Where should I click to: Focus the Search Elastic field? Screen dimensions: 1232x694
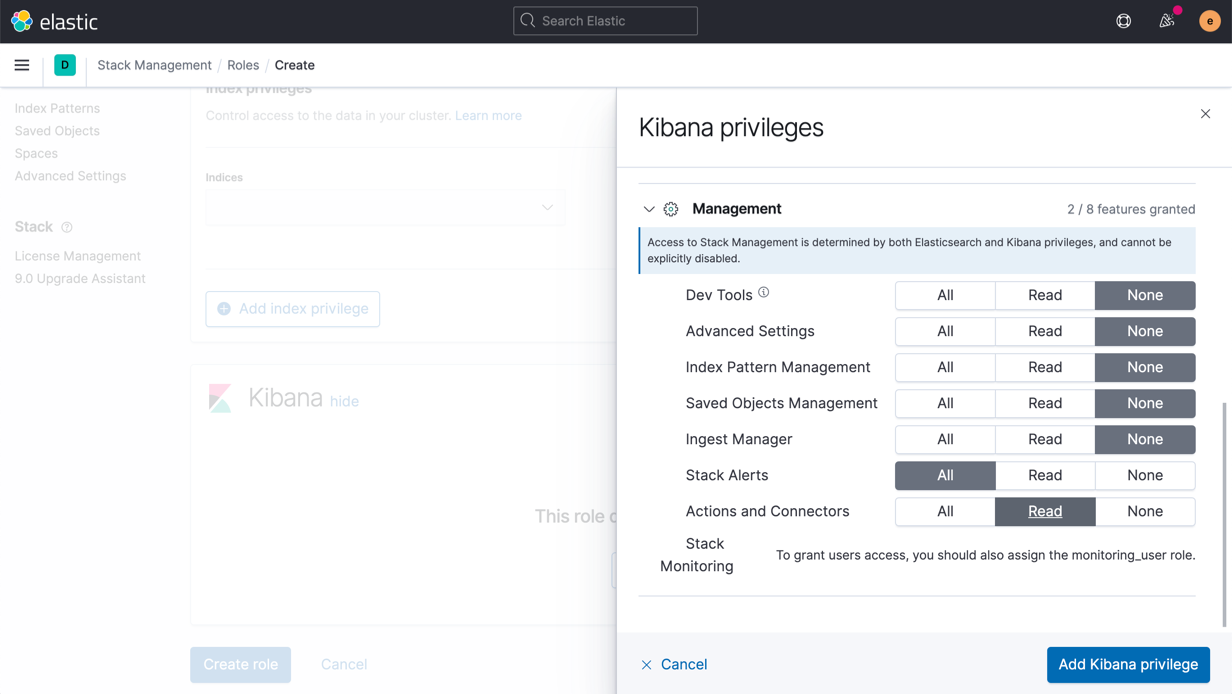[x=605, y=21]
